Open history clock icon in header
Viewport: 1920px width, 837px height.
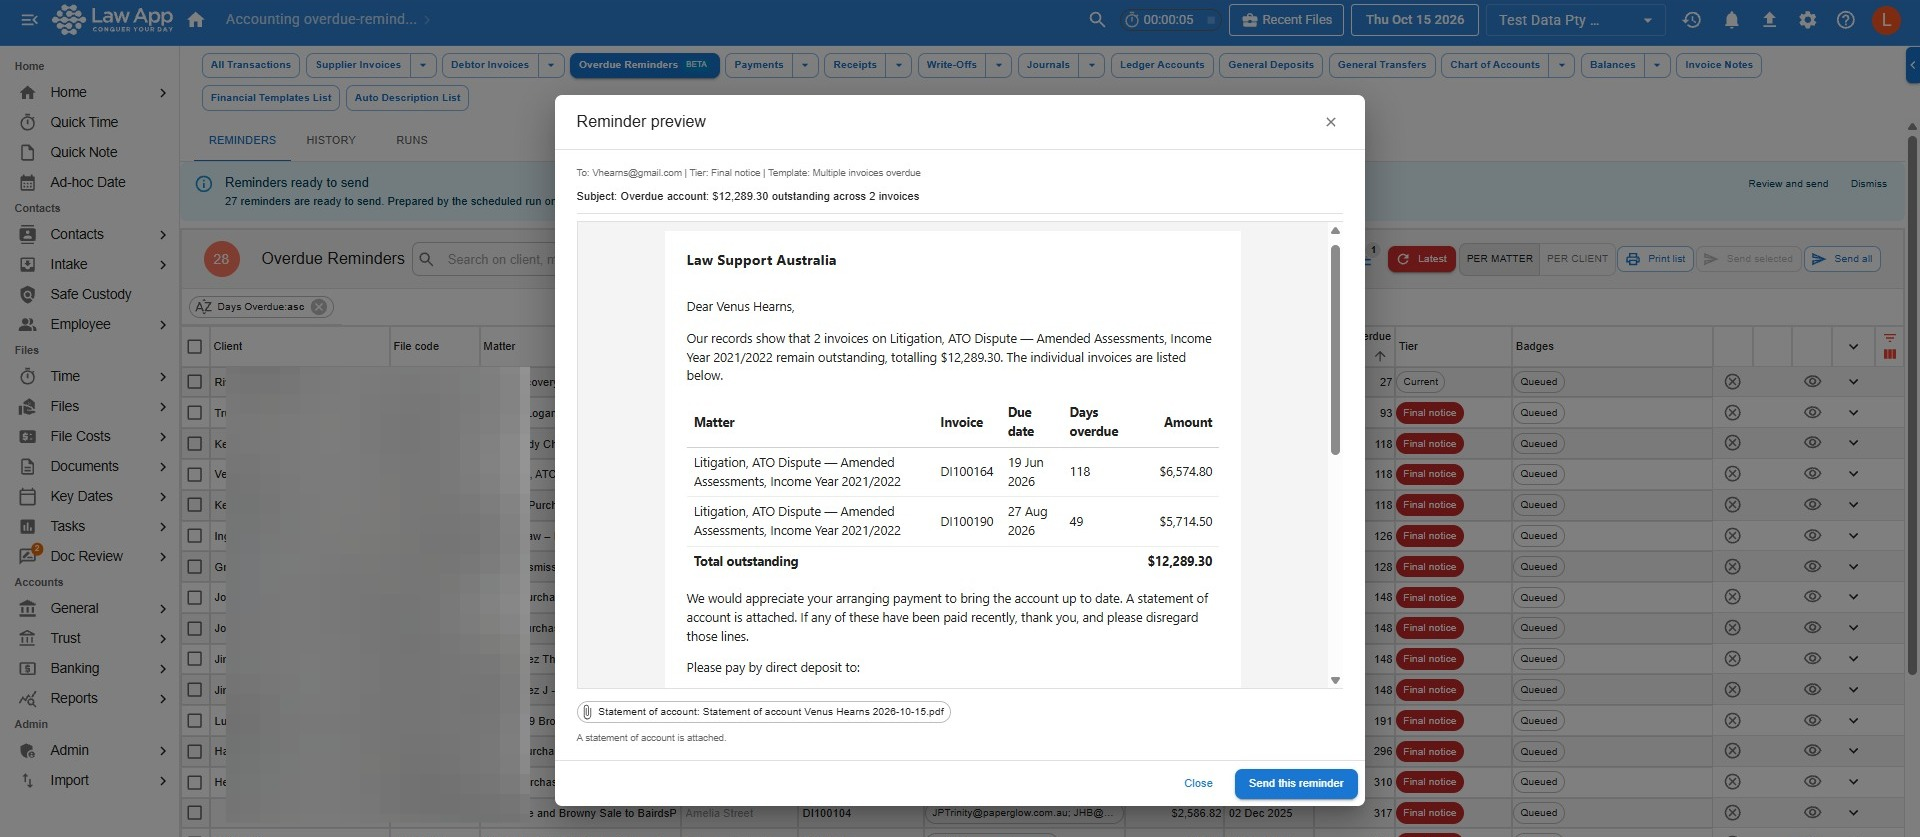point(1692,20)
